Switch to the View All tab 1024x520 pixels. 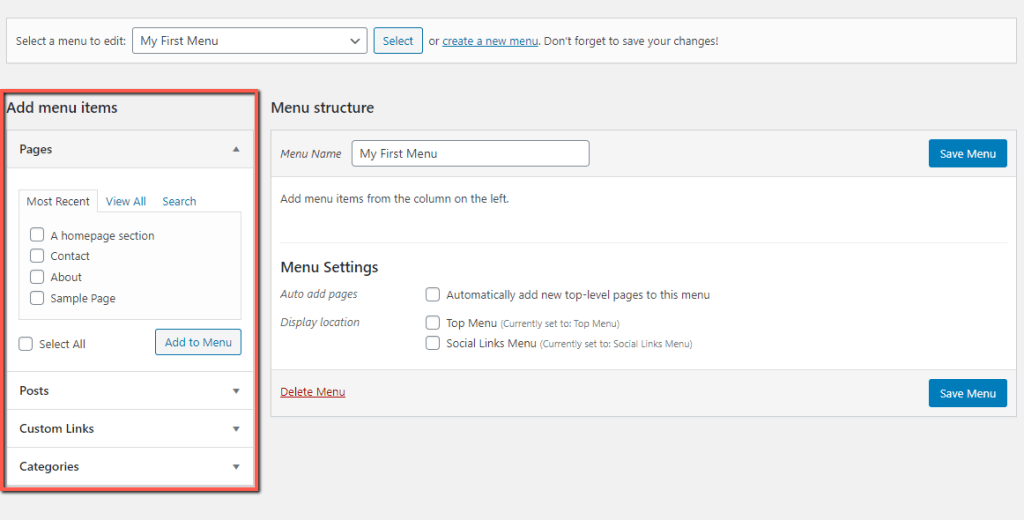click(x=125, y=201)
